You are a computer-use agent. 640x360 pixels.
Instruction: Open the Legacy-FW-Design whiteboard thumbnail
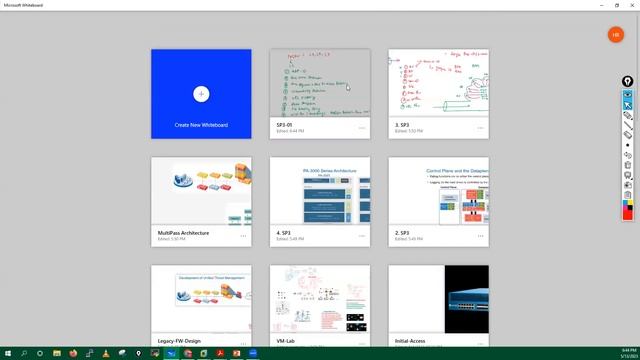tap(201, 299)
